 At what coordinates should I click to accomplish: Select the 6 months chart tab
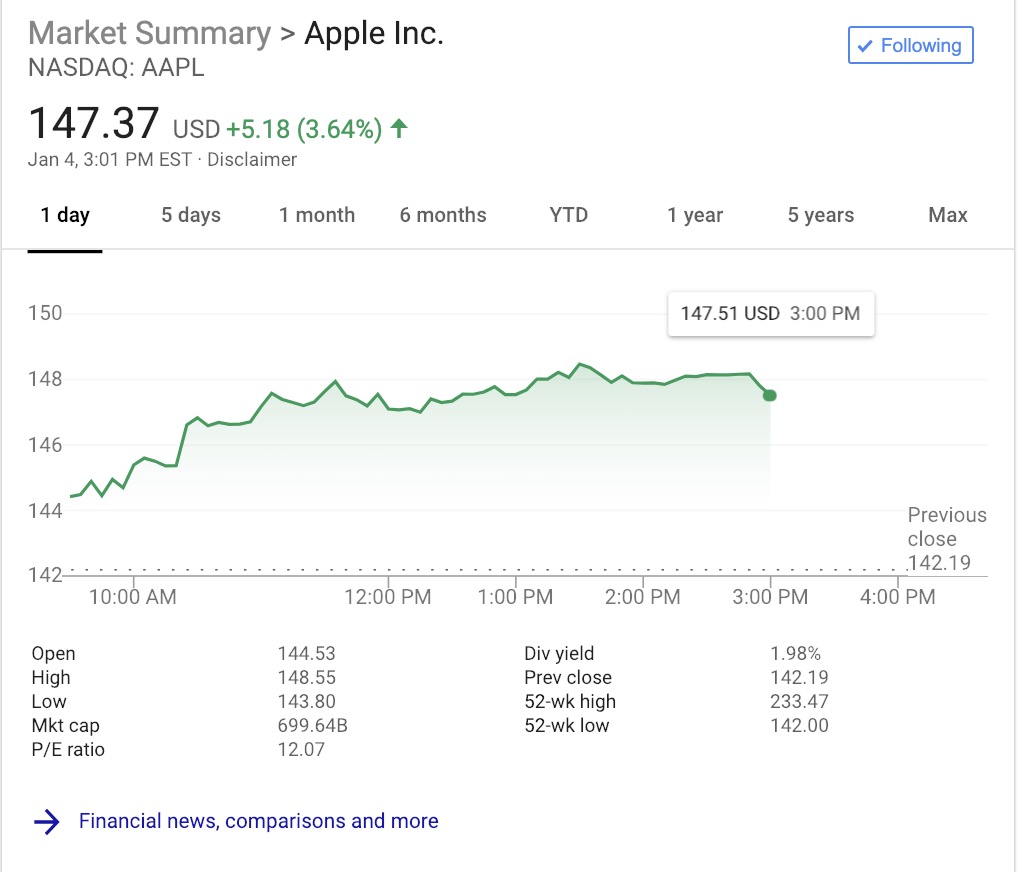click(x=442, y=214)
